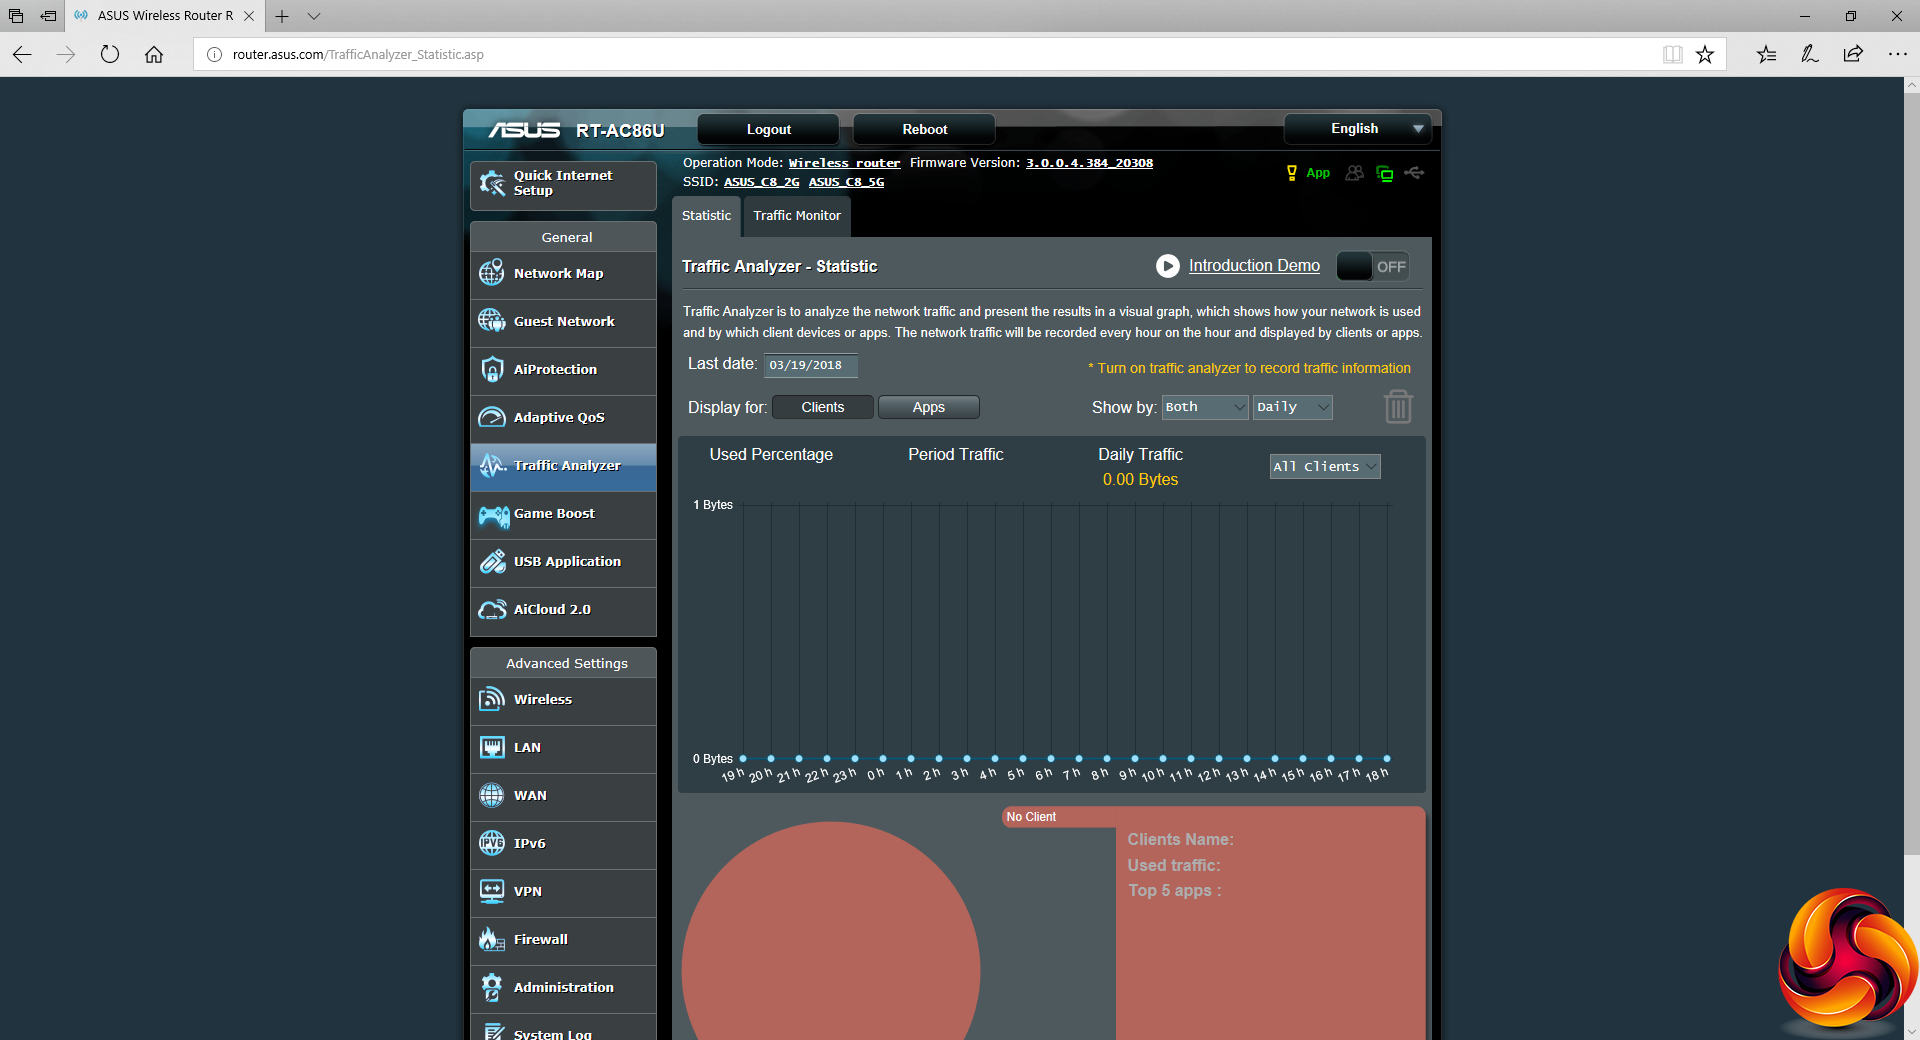Open AiProtection shield icon
1920x1040 pixels.
[x=492, y=369]
